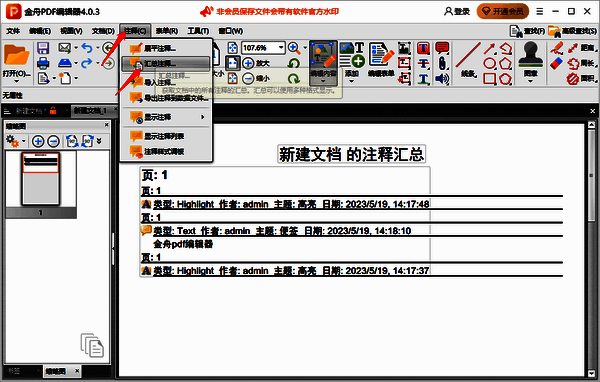Select the paperclip file attachment tool
Viewport: 600px width, 382px height.
[442, 64]
